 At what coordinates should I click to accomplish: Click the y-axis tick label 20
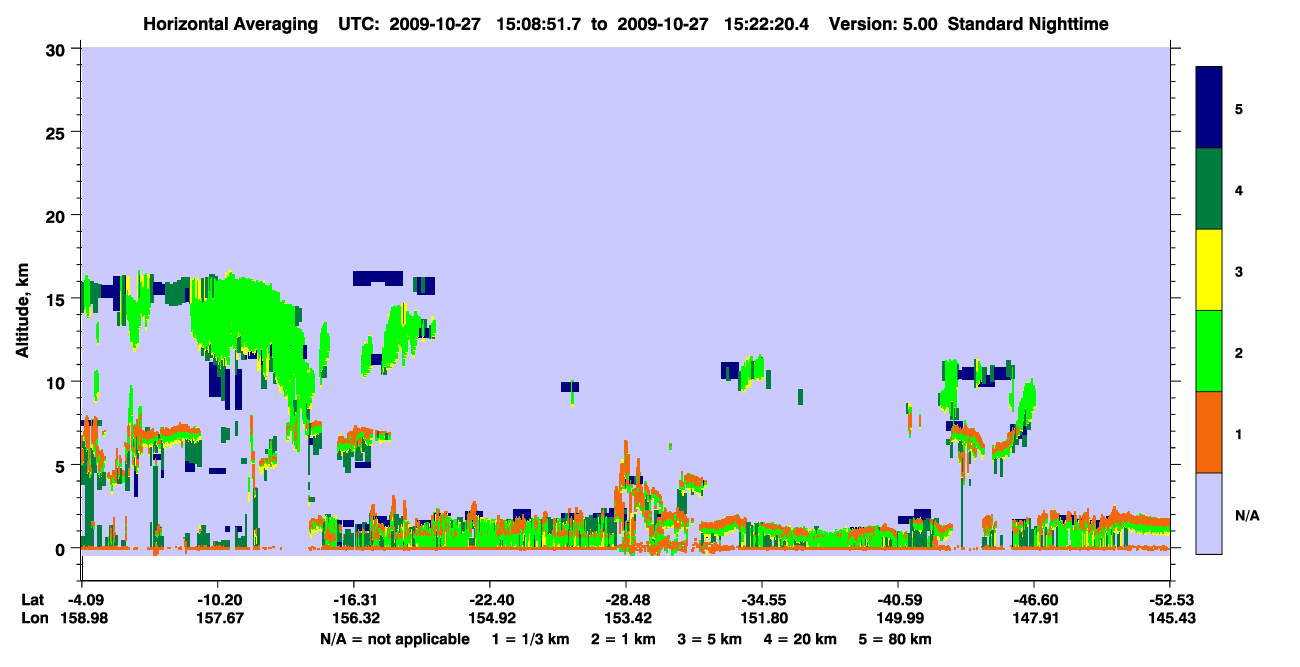58,215
